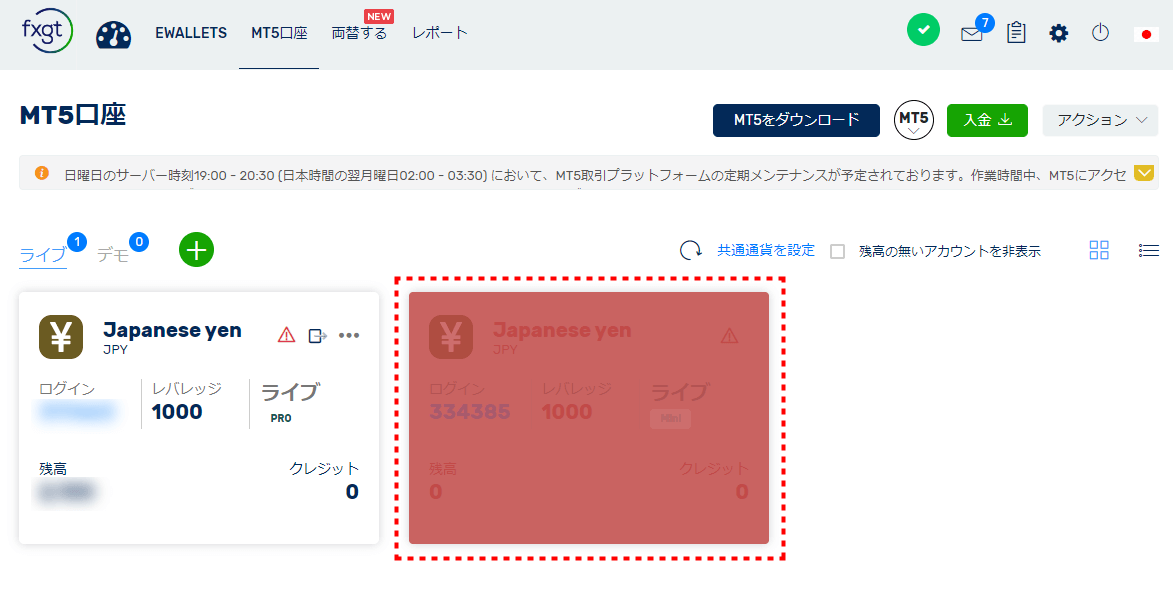
Task: Select the MT5口座 menu item
Action: (x=279, y=33)
